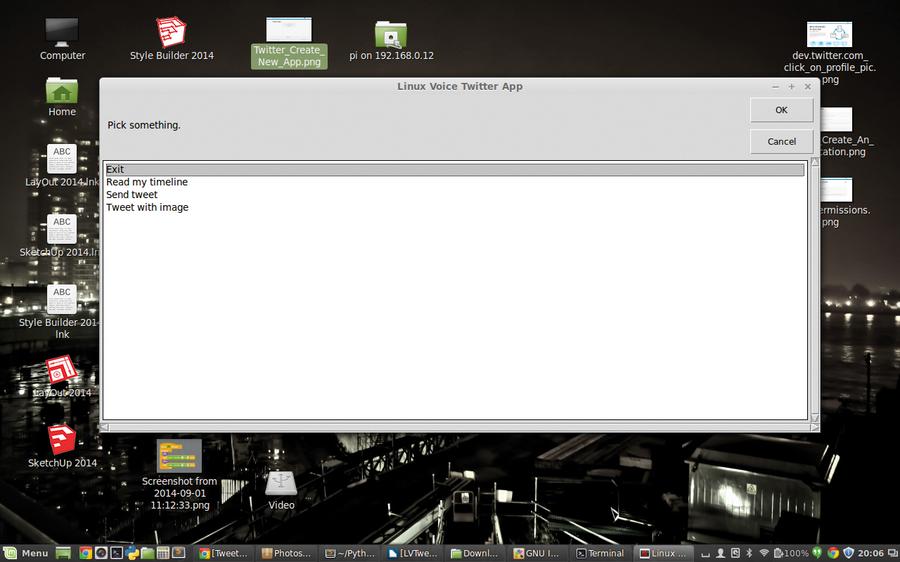The width and height of the screenshot is (900, 562).
Task: Open the Wi-Fi network tray icon
Action: (764, 553)
